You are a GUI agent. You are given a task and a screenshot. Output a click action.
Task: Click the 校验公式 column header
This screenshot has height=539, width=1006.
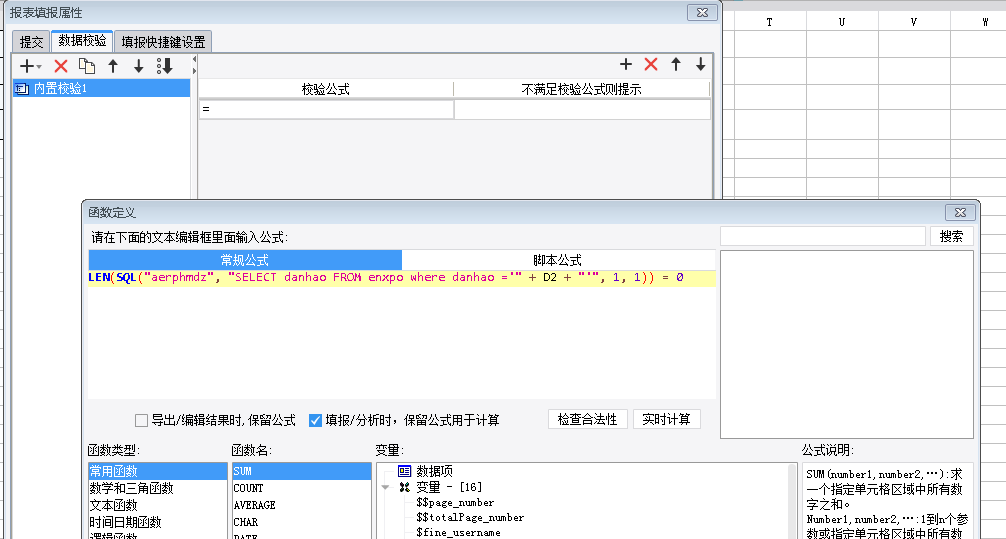pos(326,89)
